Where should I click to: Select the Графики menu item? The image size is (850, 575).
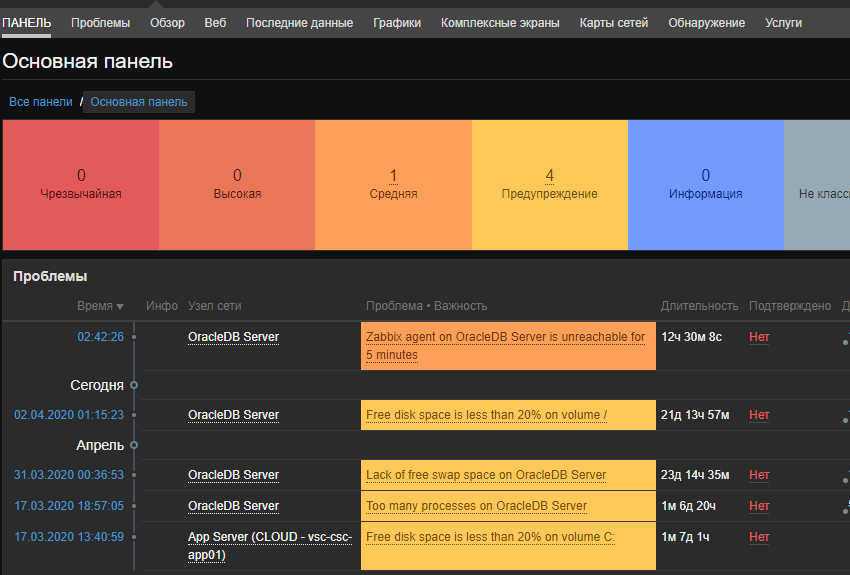(x=396, y=23)
